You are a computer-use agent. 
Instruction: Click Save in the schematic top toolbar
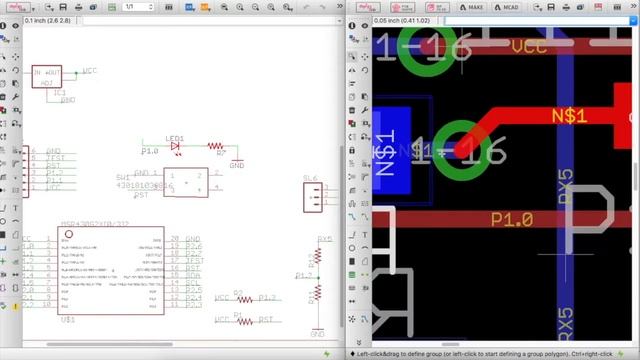(x=63, y=7)
